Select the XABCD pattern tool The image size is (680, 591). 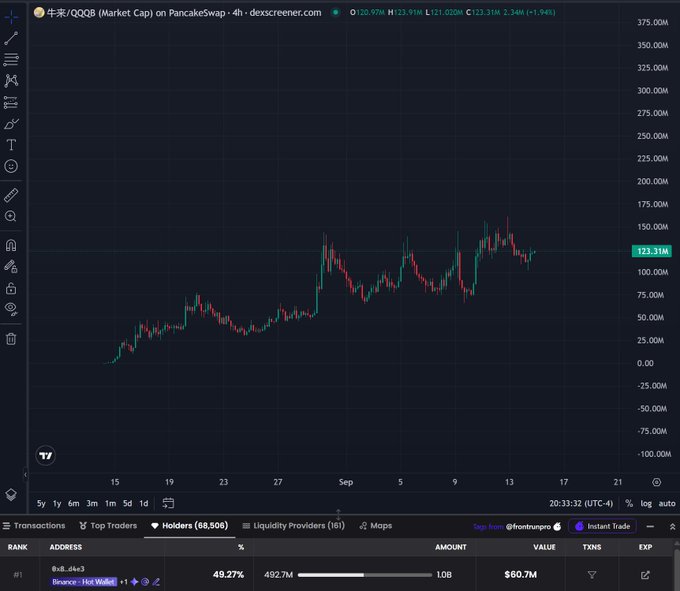pos(11,81)
